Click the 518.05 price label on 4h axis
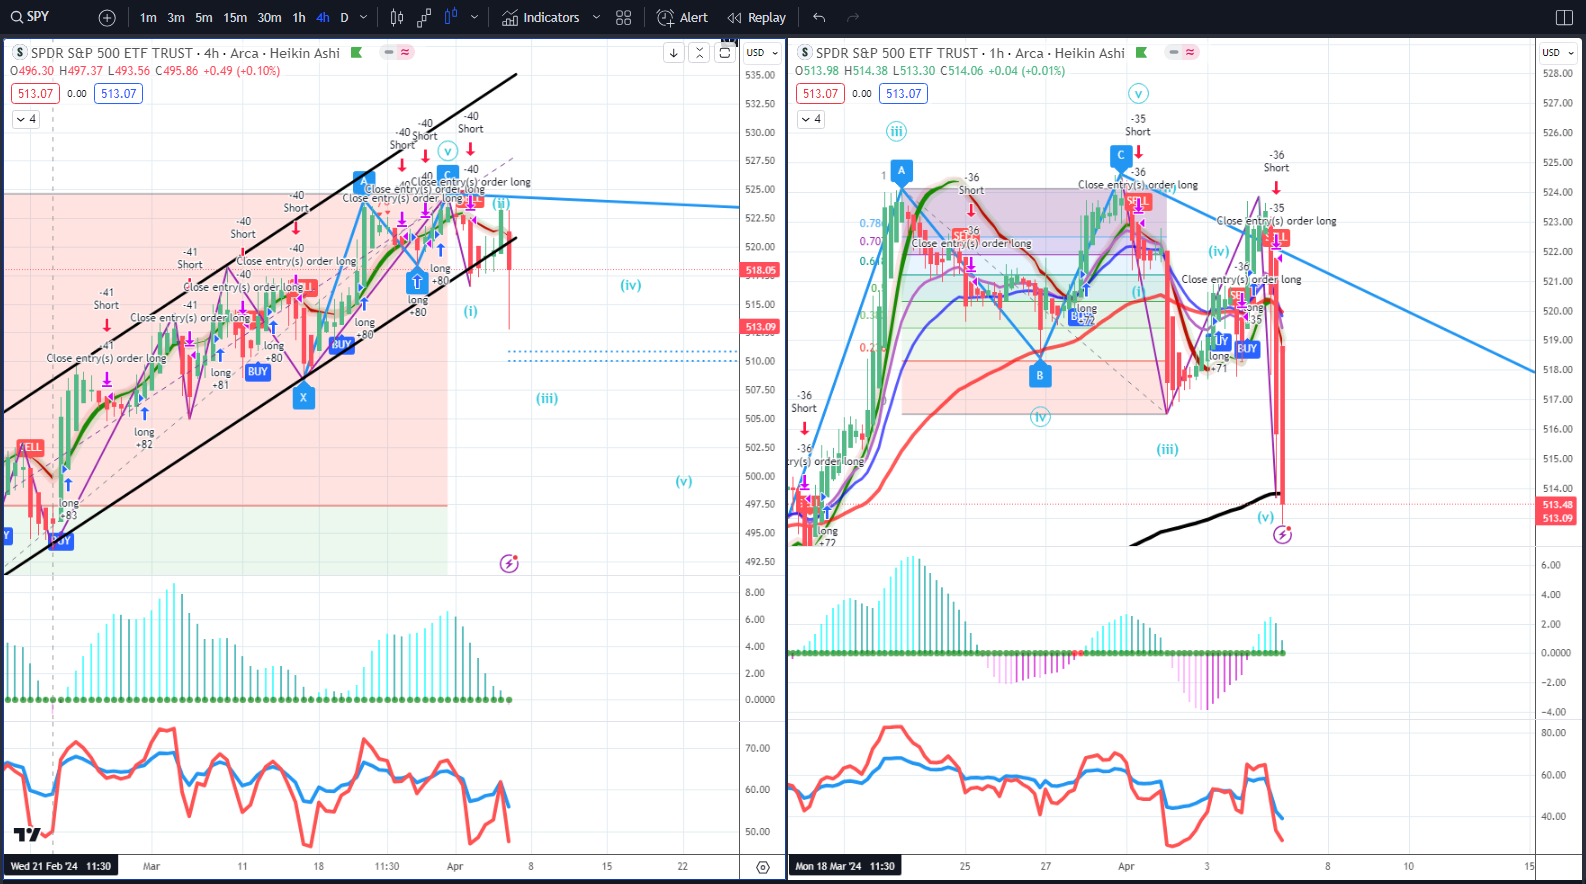This screenshot has height=884, width=1586. tap(761, 270)
